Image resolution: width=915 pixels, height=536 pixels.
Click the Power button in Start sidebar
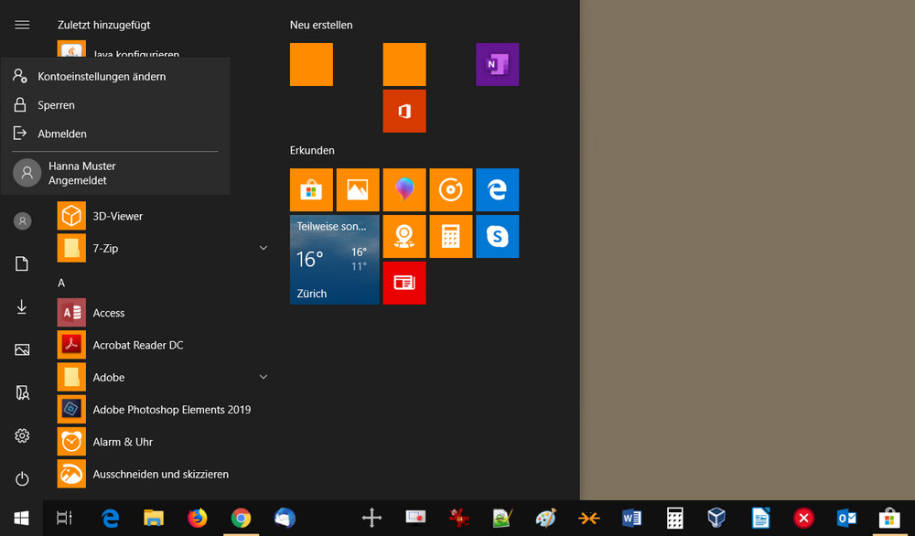point(22,479)
